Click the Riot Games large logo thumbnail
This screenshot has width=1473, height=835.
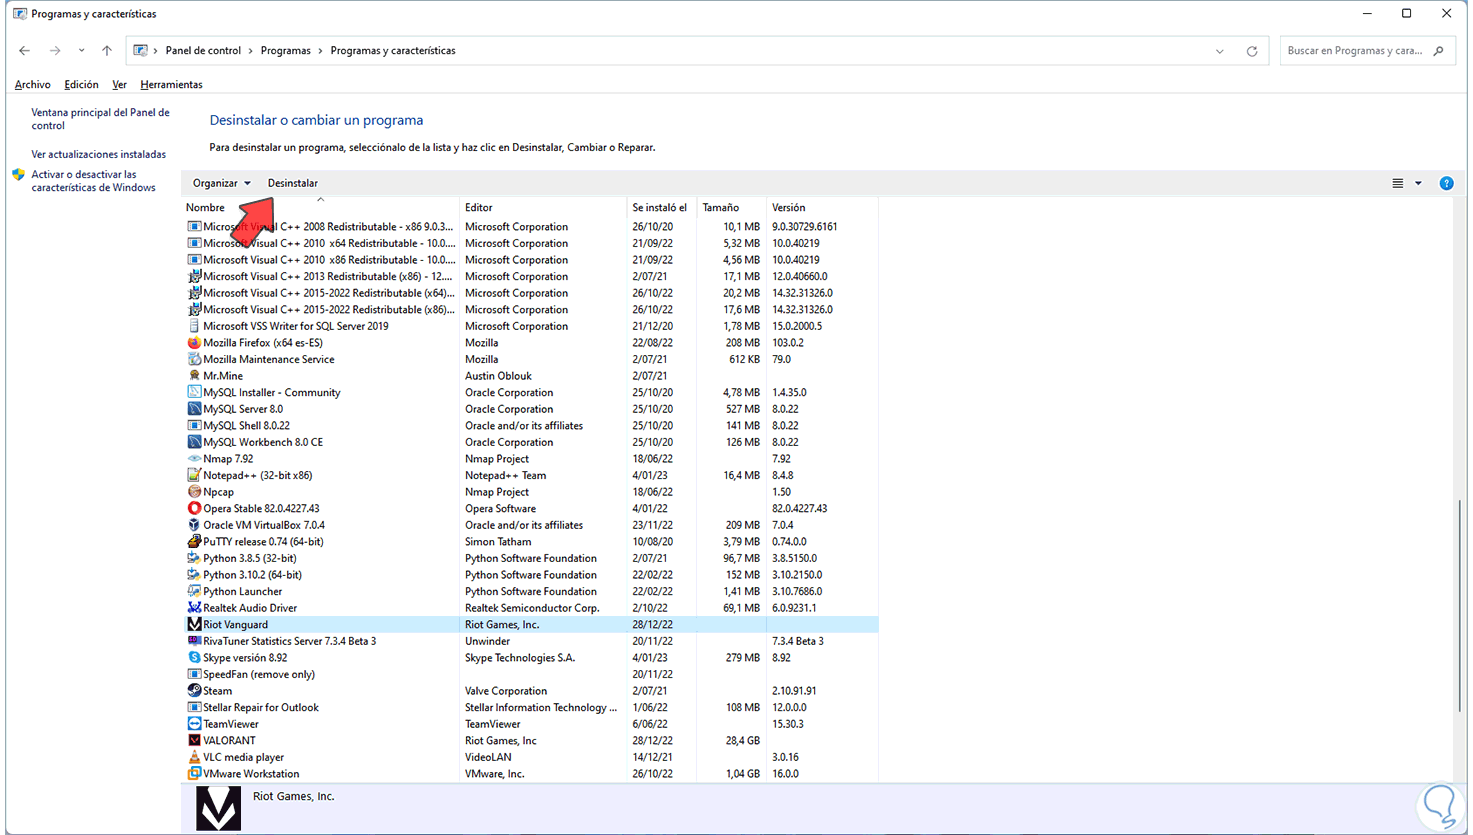coord(218,808)
